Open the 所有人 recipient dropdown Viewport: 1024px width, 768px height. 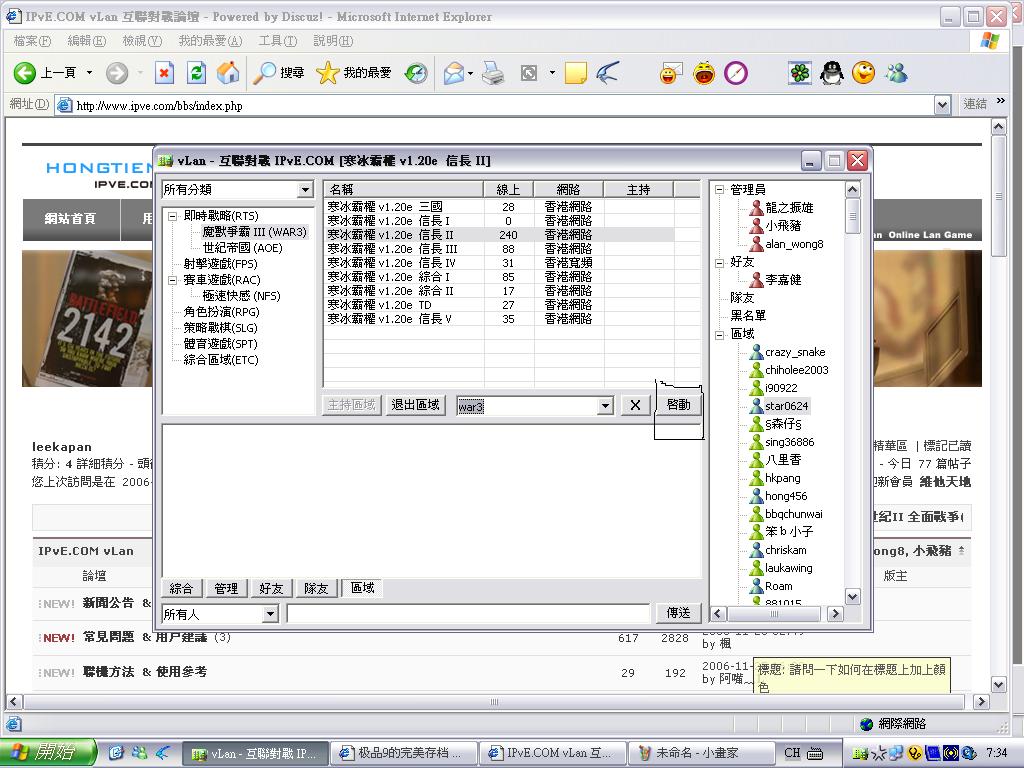(x=269, y=614)
